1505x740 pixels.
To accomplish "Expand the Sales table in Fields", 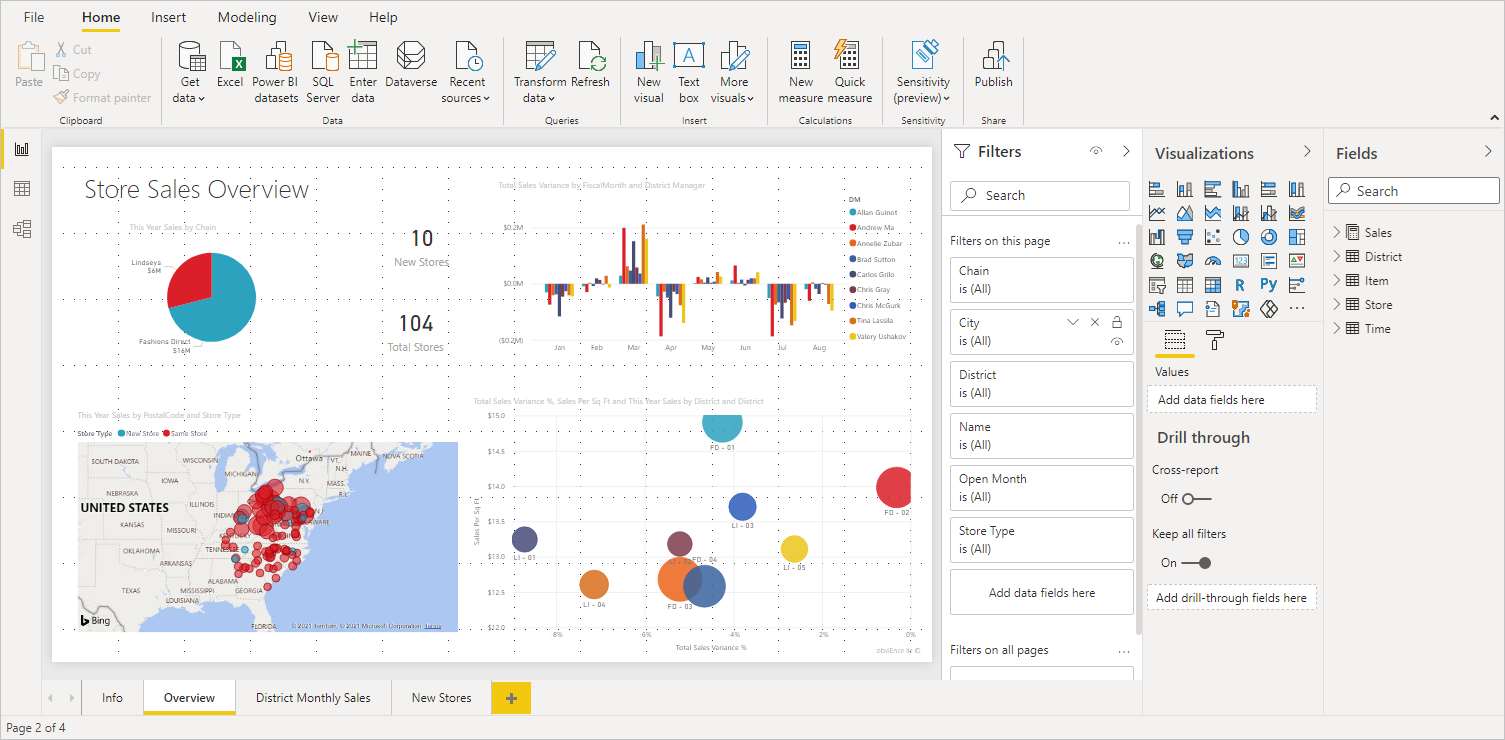I will tap(1337, 232).
